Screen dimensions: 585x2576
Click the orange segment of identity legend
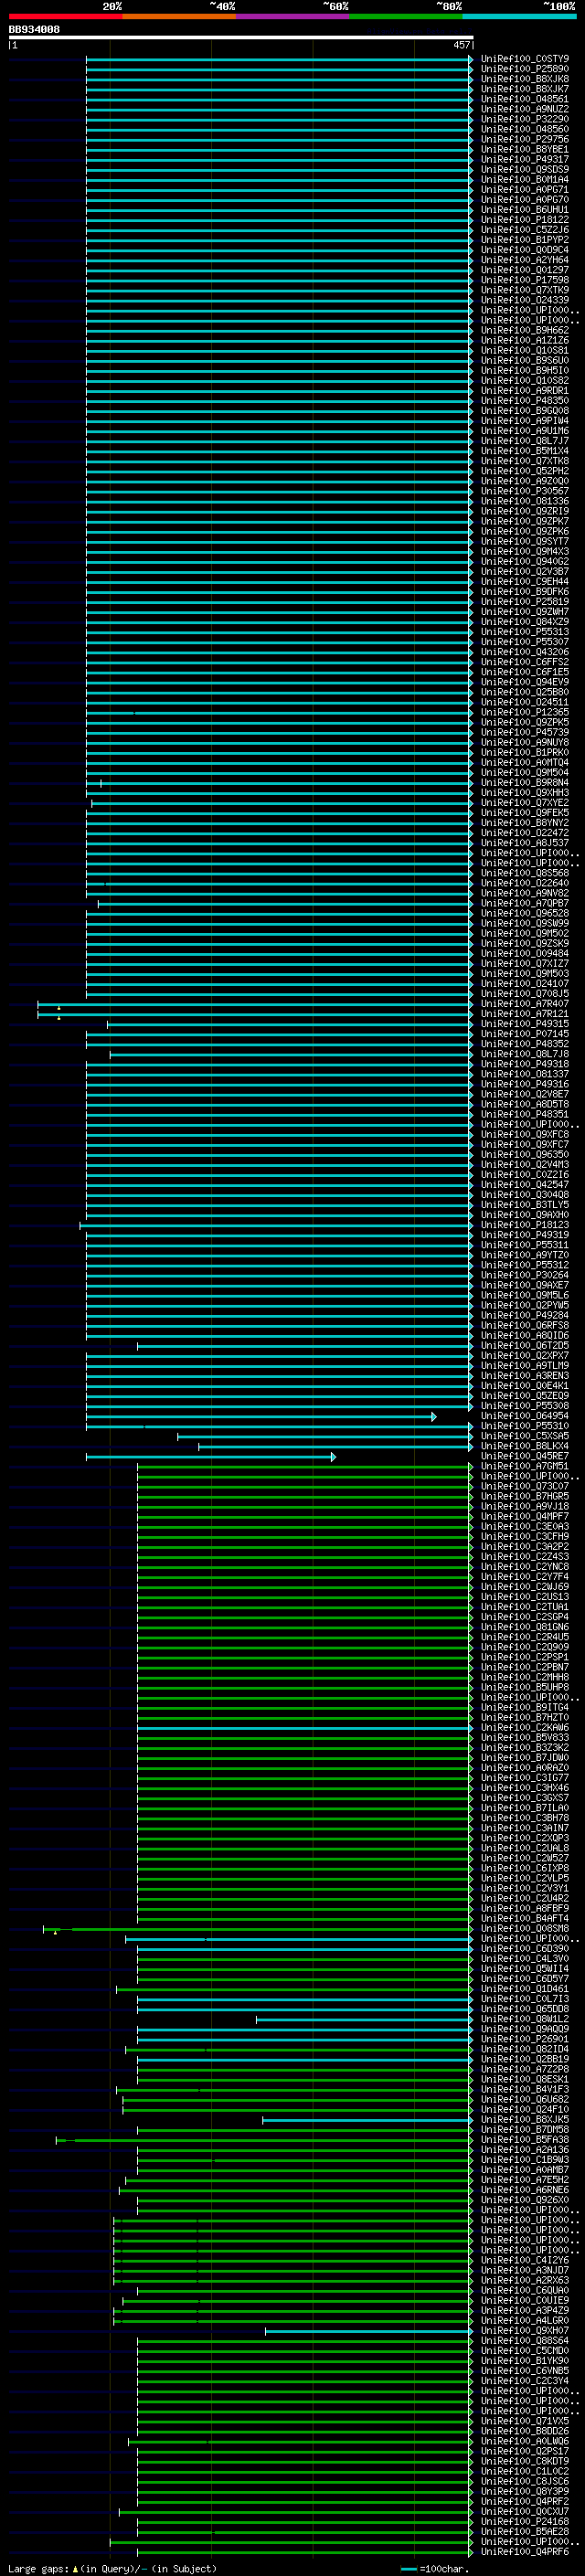179,16
